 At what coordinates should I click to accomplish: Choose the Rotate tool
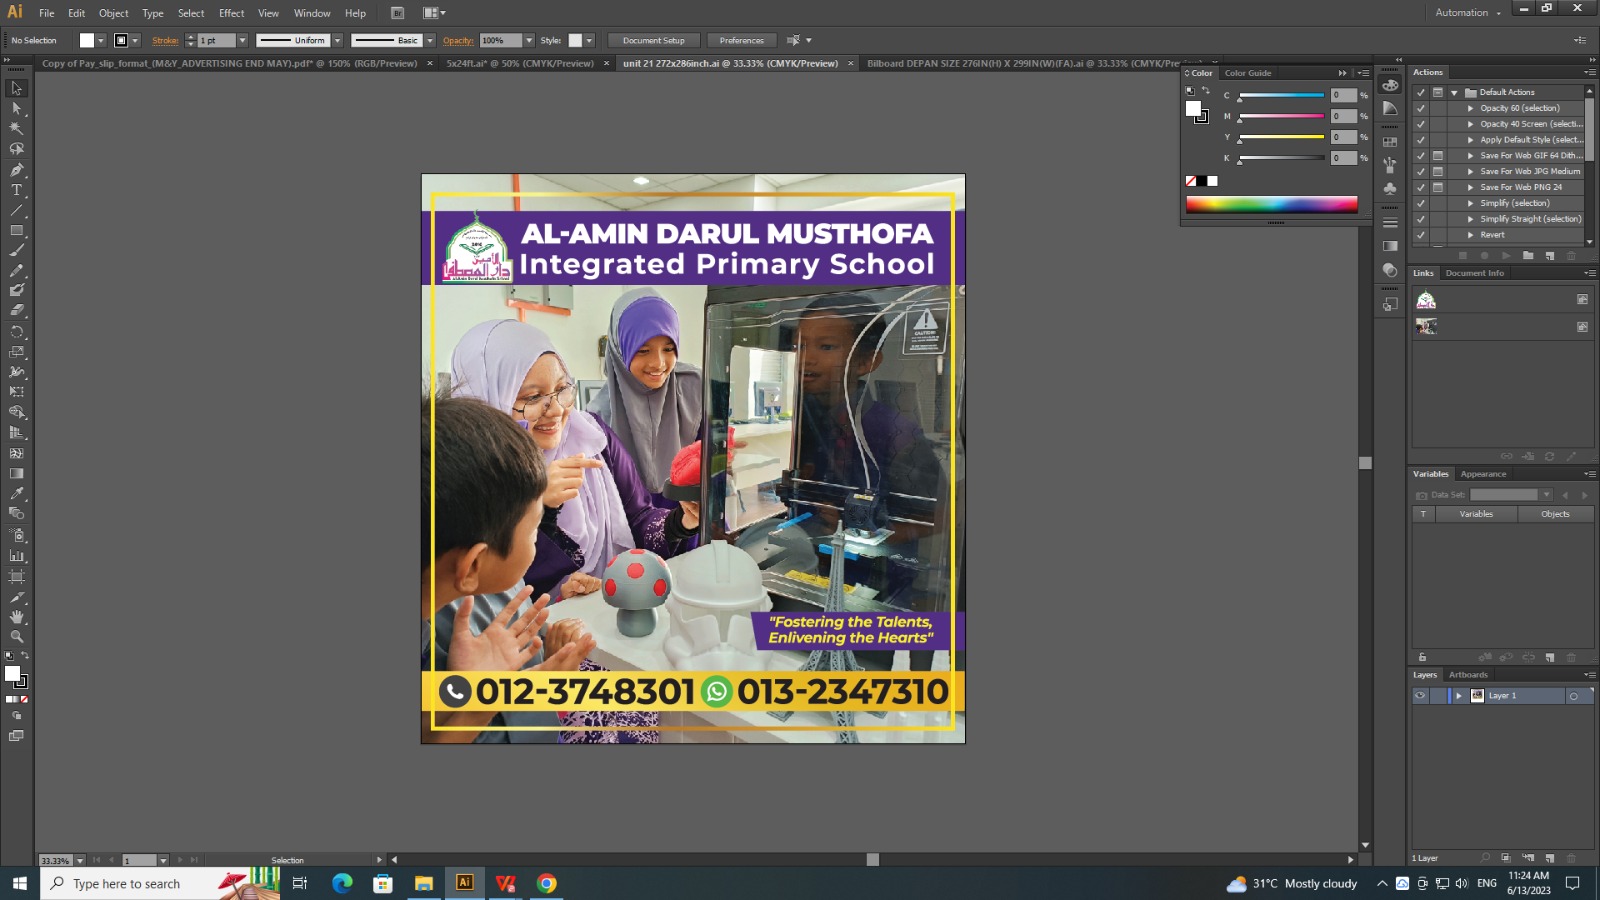pyautogui.click(x=16, y=332)
